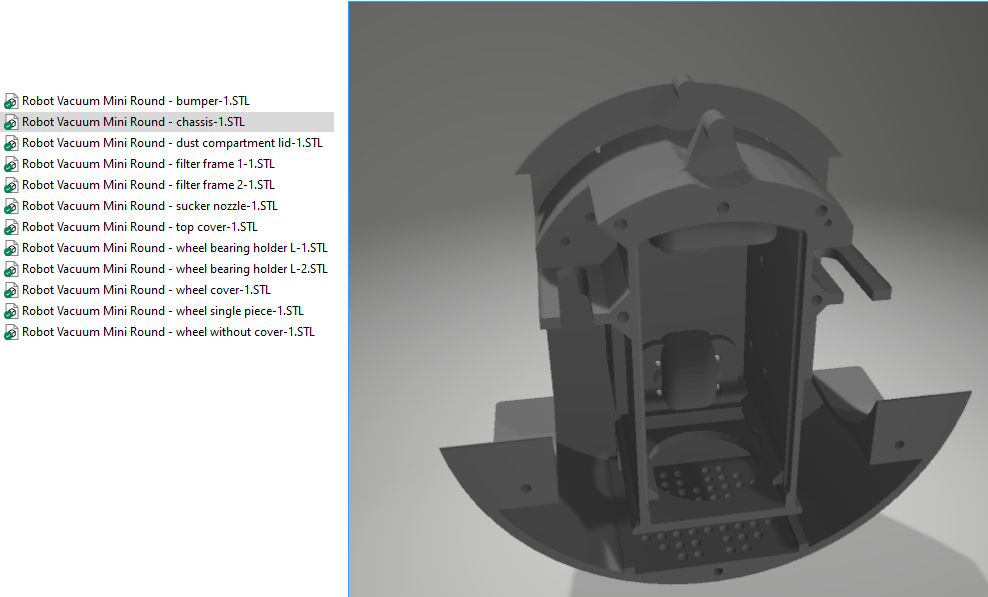Click the icon beside wheel single piece-1.STL

[x=12, y=311]
